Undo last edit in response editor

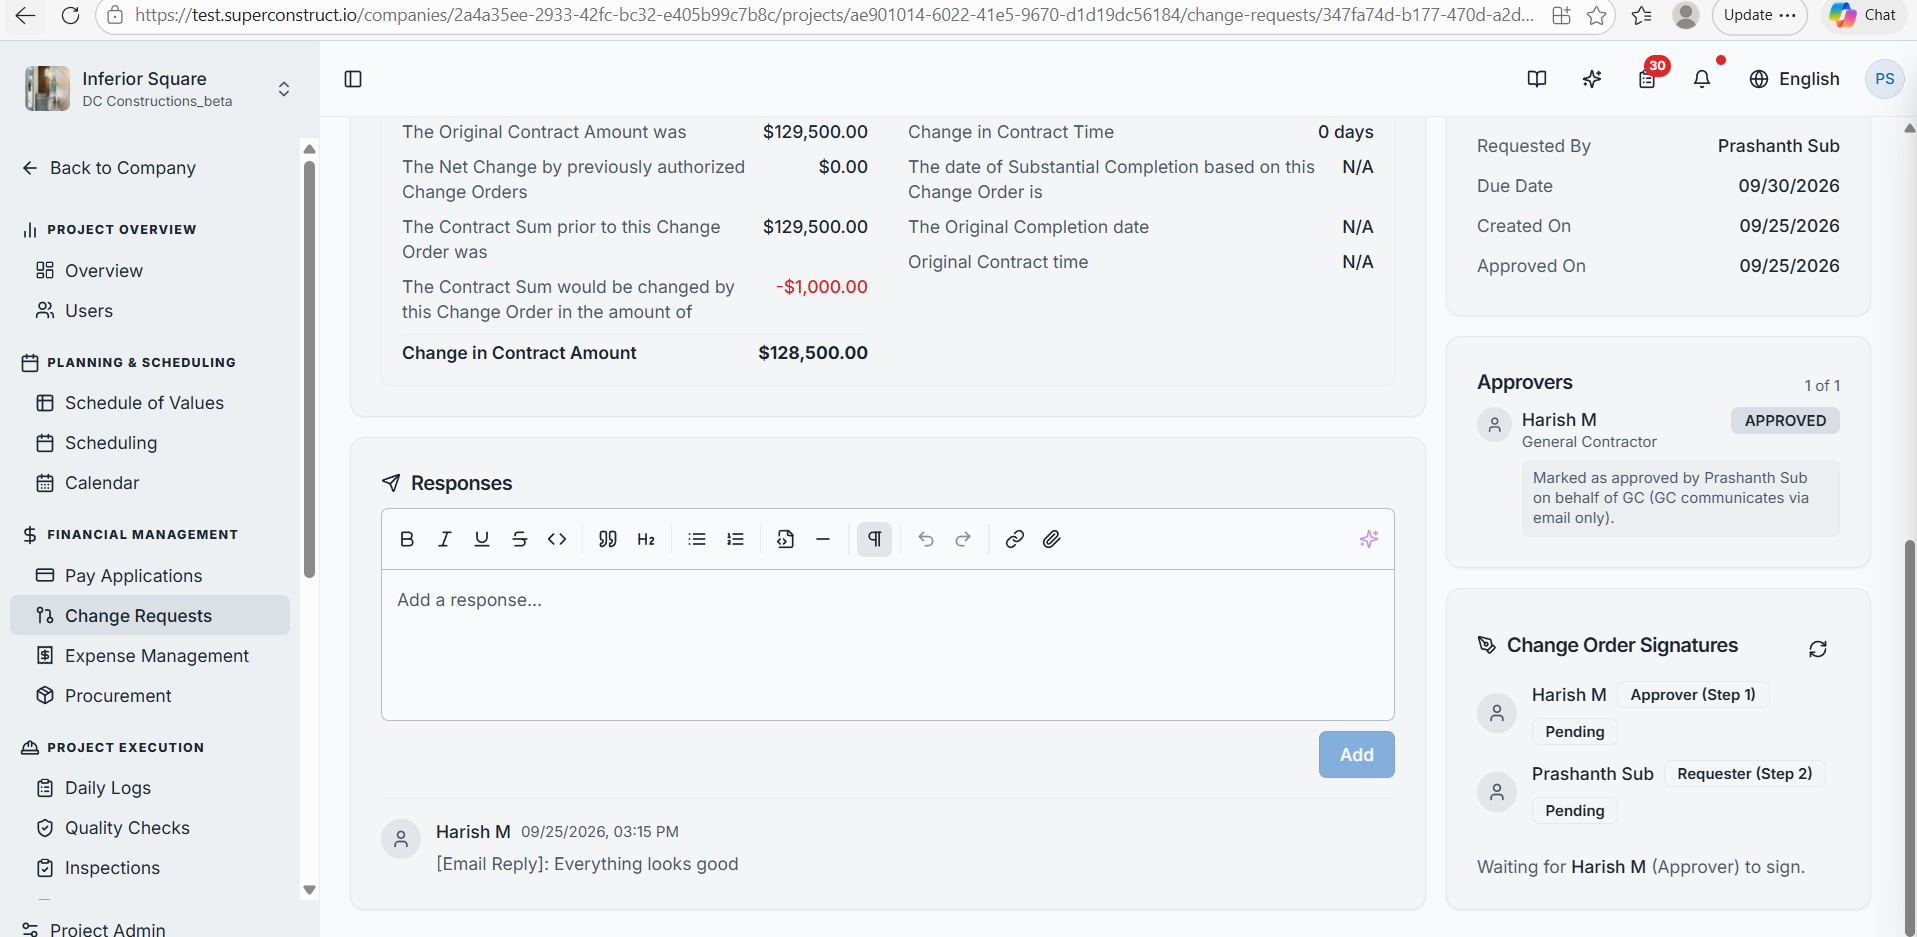[926, 539]
